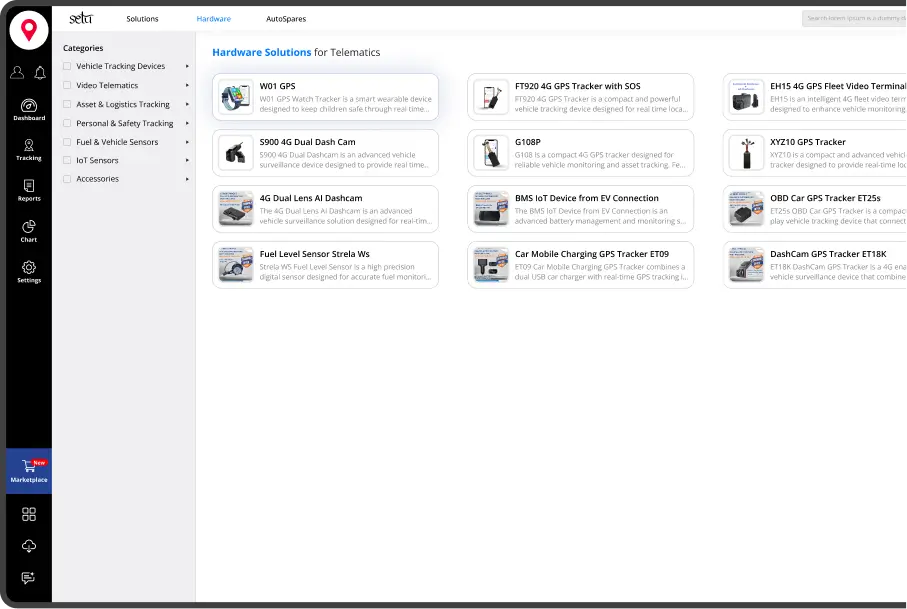Open the W01 GPS product card

325,97
